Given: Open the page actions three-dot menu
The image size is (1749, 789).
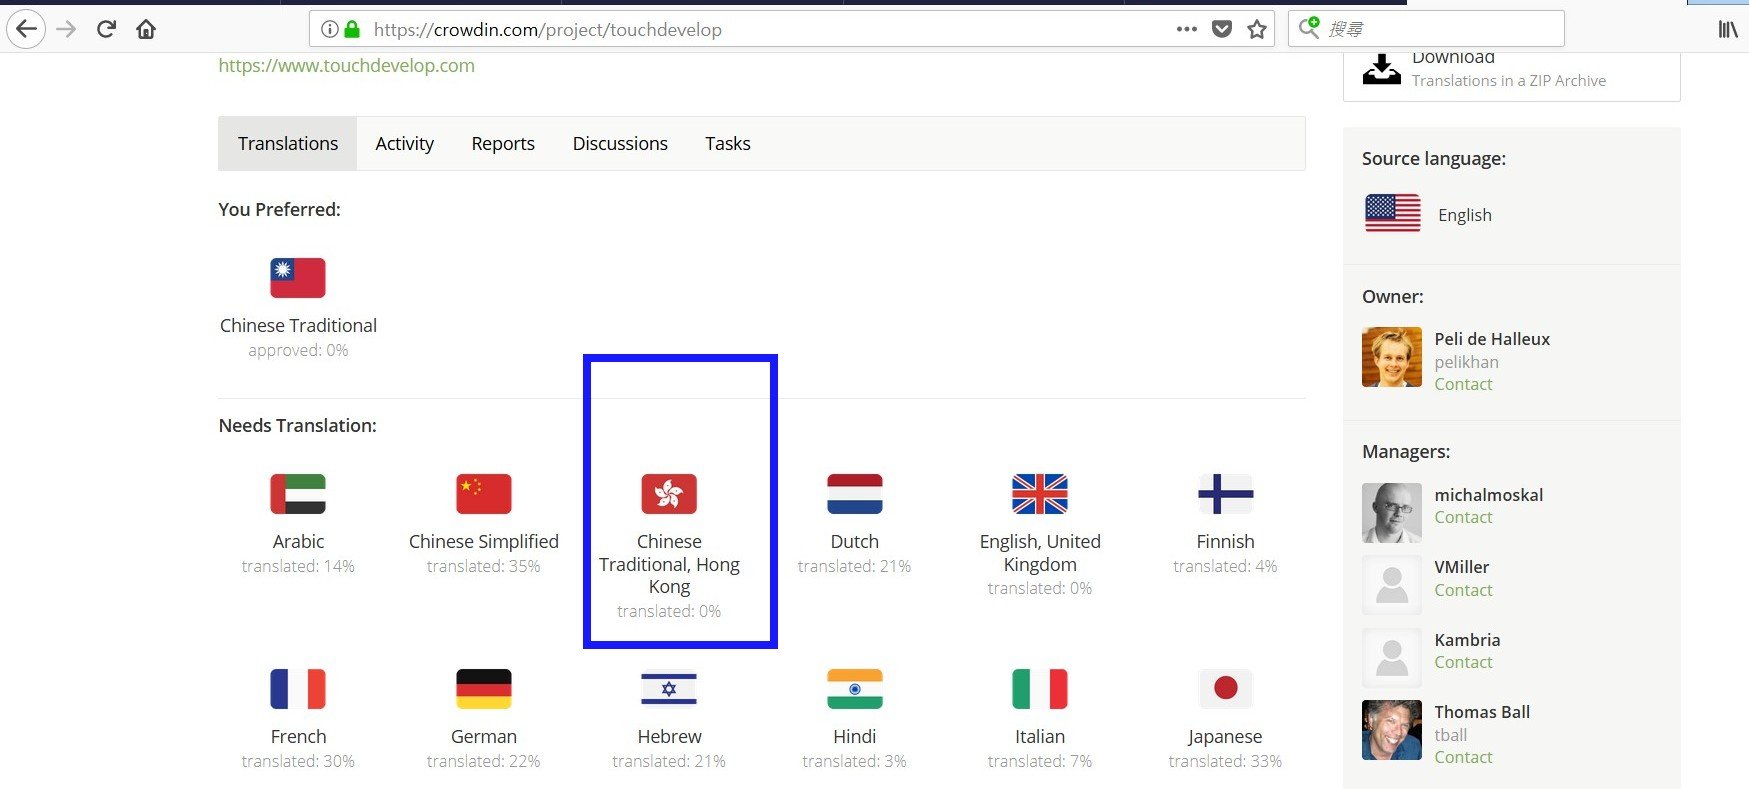Looking at the screenshot, I should [x=1187, y=29].
